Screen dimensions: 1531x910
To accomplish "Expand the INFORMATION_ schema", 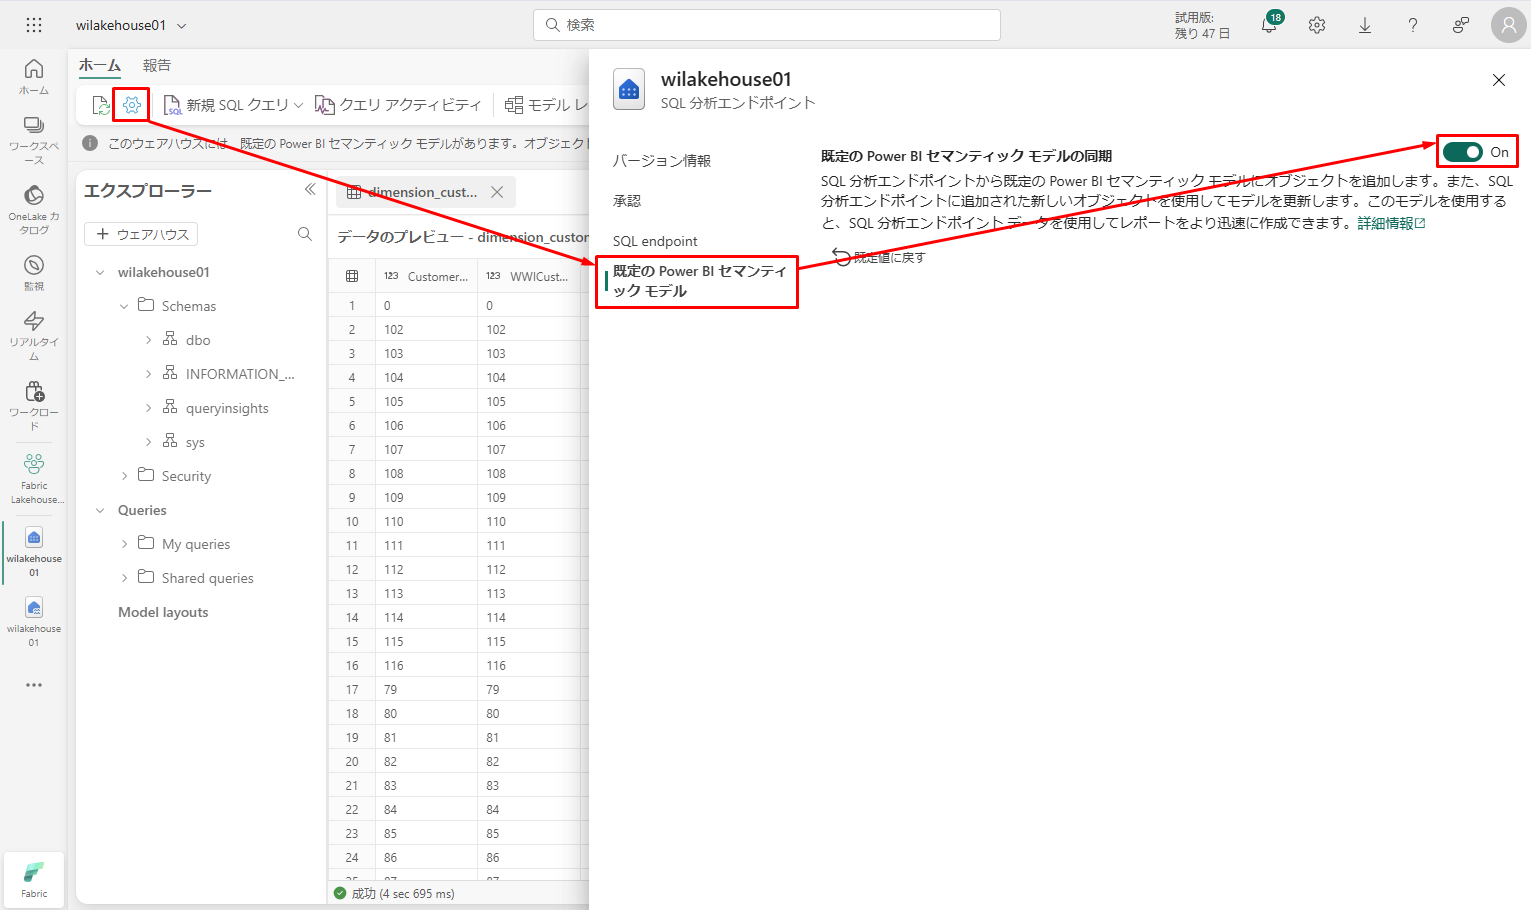I will (x=148, y=374).
